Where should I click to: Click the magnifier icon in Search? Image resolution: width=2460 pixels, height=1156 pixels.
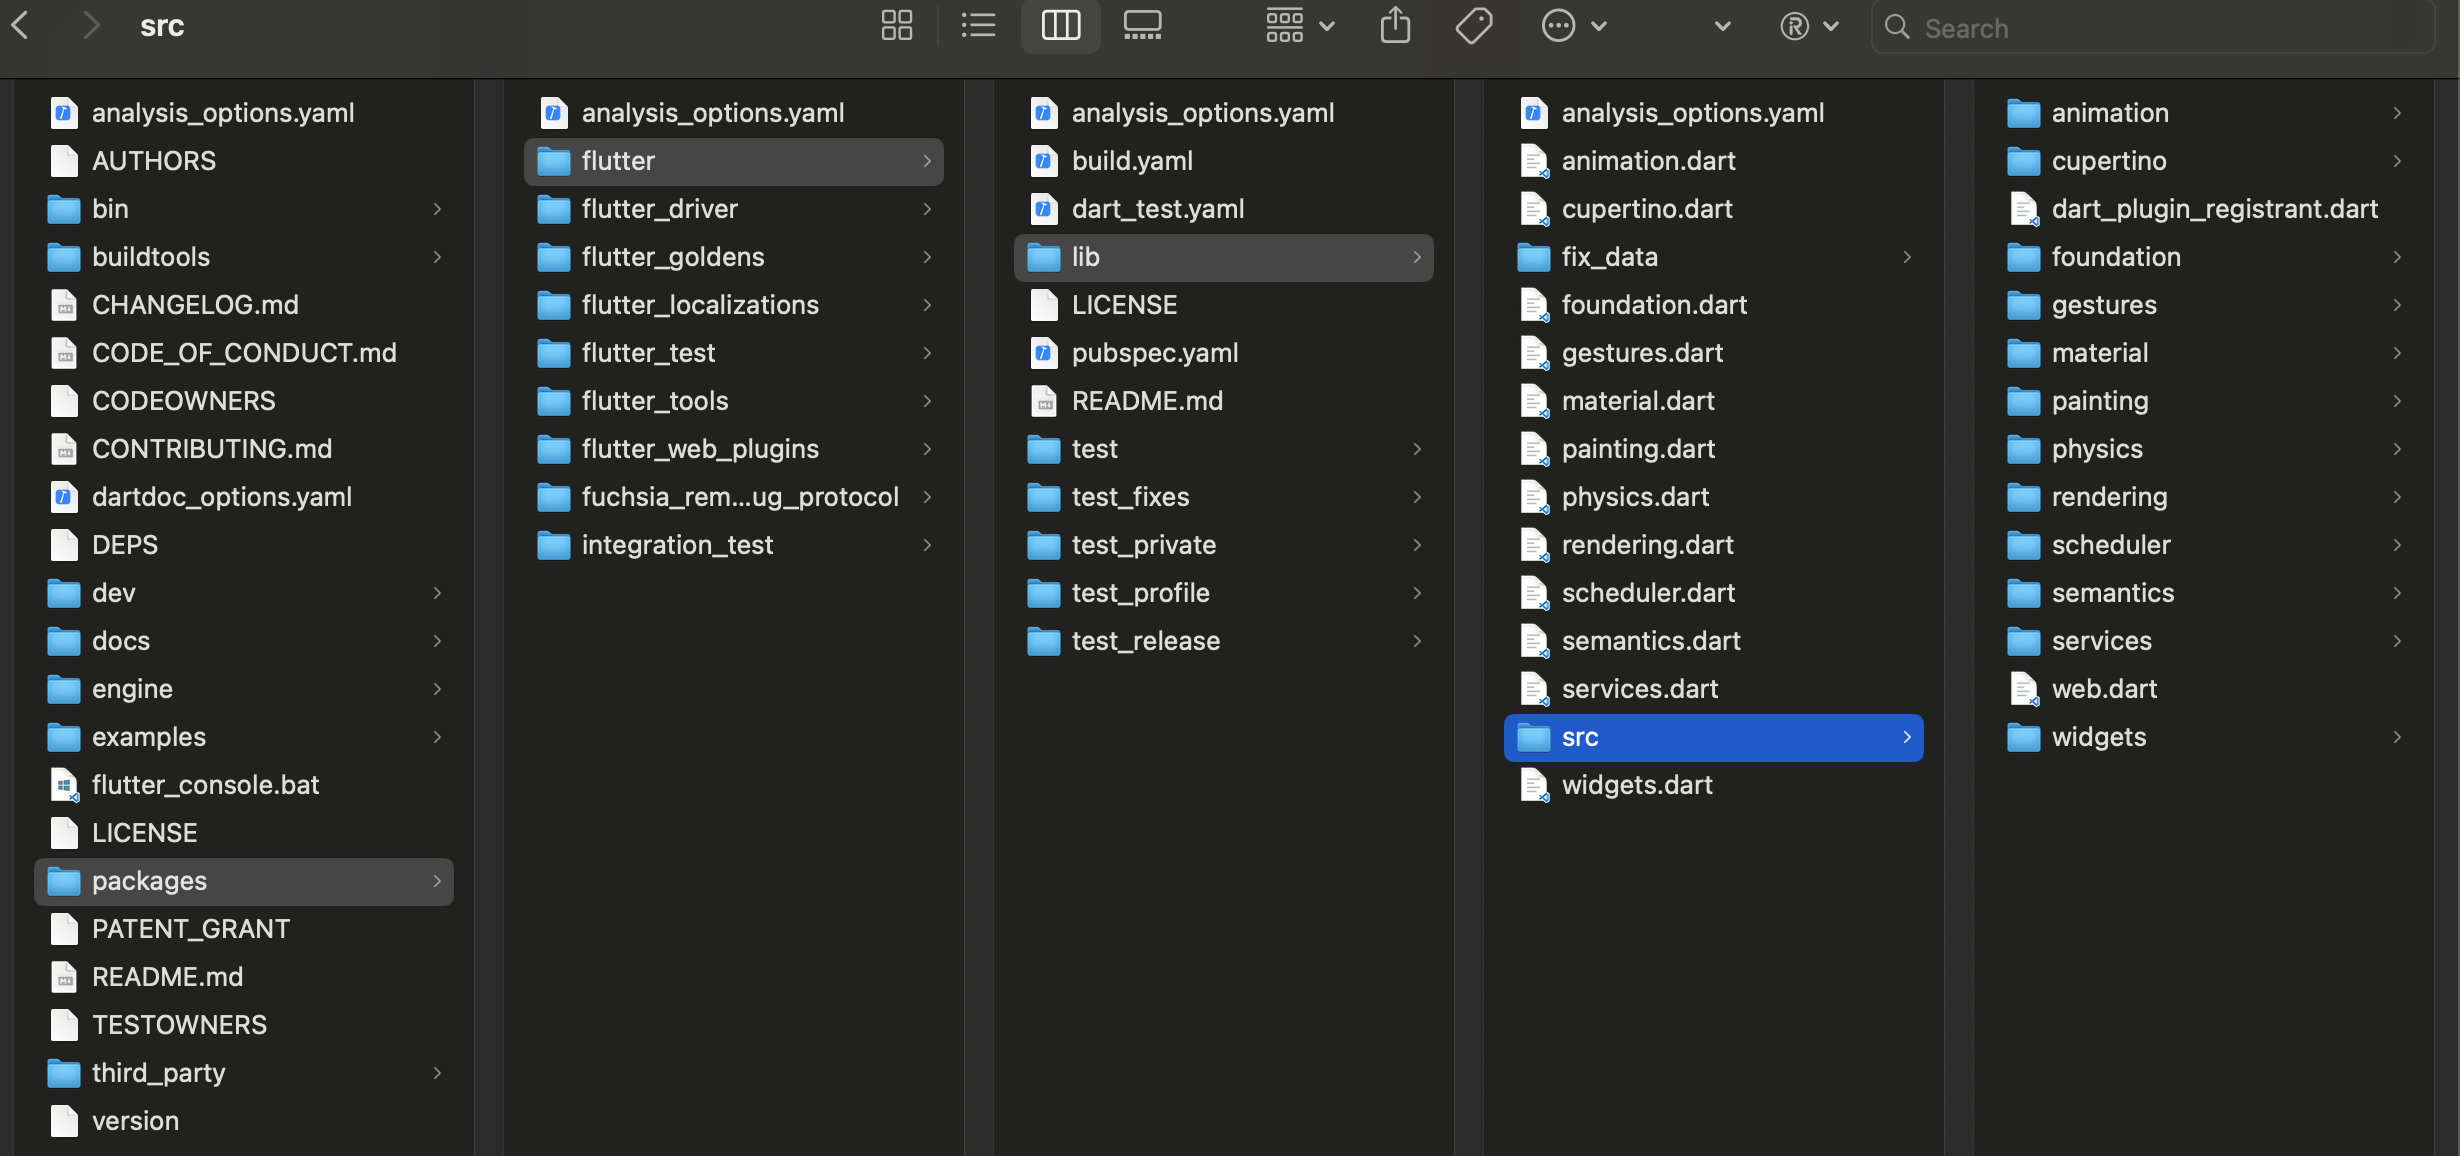coord(1897,27)
